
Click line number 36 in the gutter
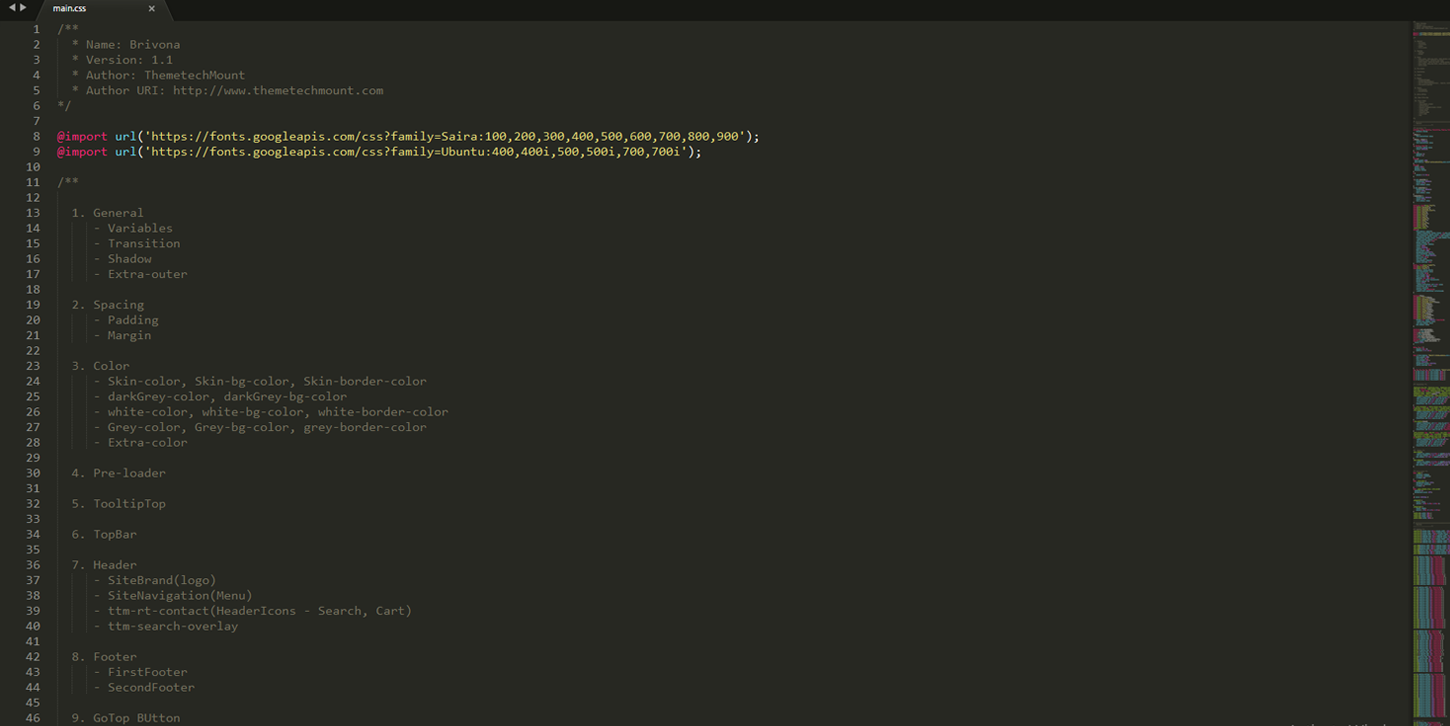[x=33, y=565]
